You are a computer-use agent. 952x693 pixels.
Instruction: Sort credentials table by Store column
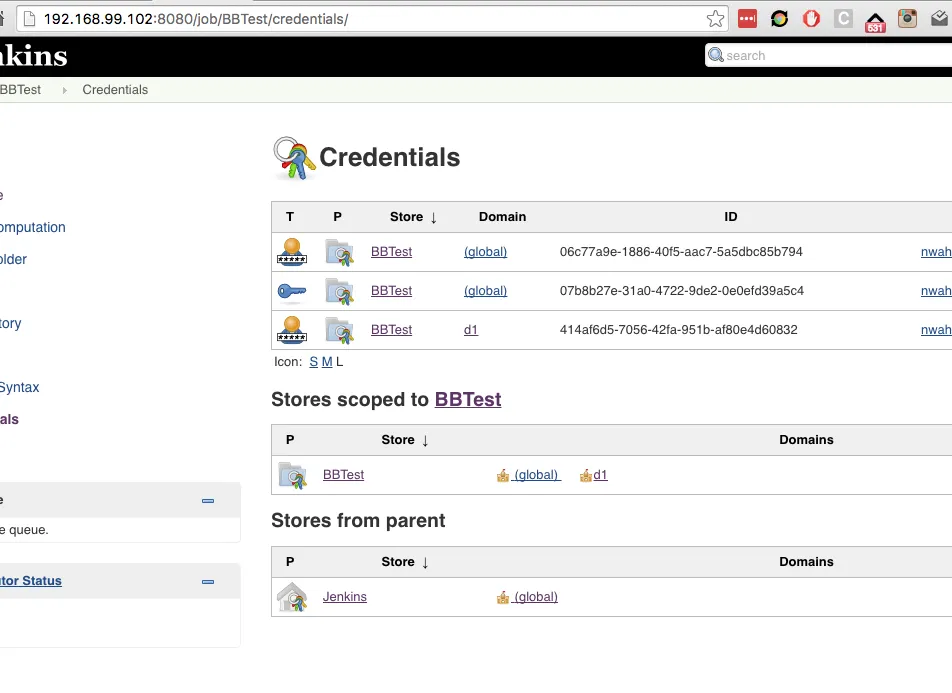coord(413,217)
